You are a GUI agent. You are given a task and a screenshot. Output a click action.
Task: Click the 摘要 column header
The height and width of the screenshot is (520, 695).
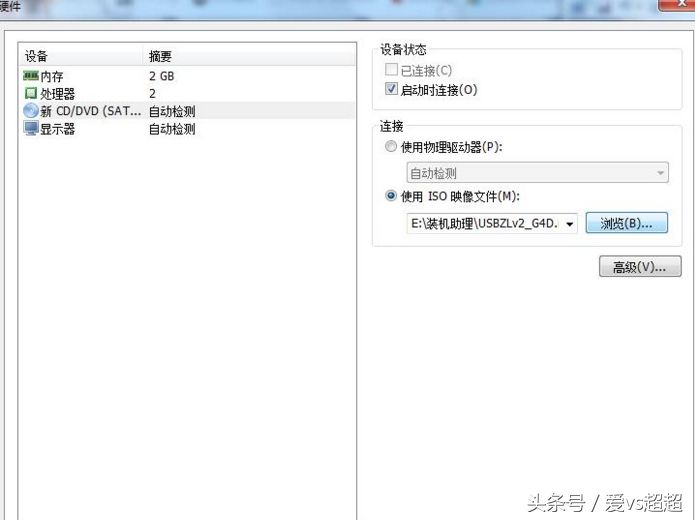[250, 56]
